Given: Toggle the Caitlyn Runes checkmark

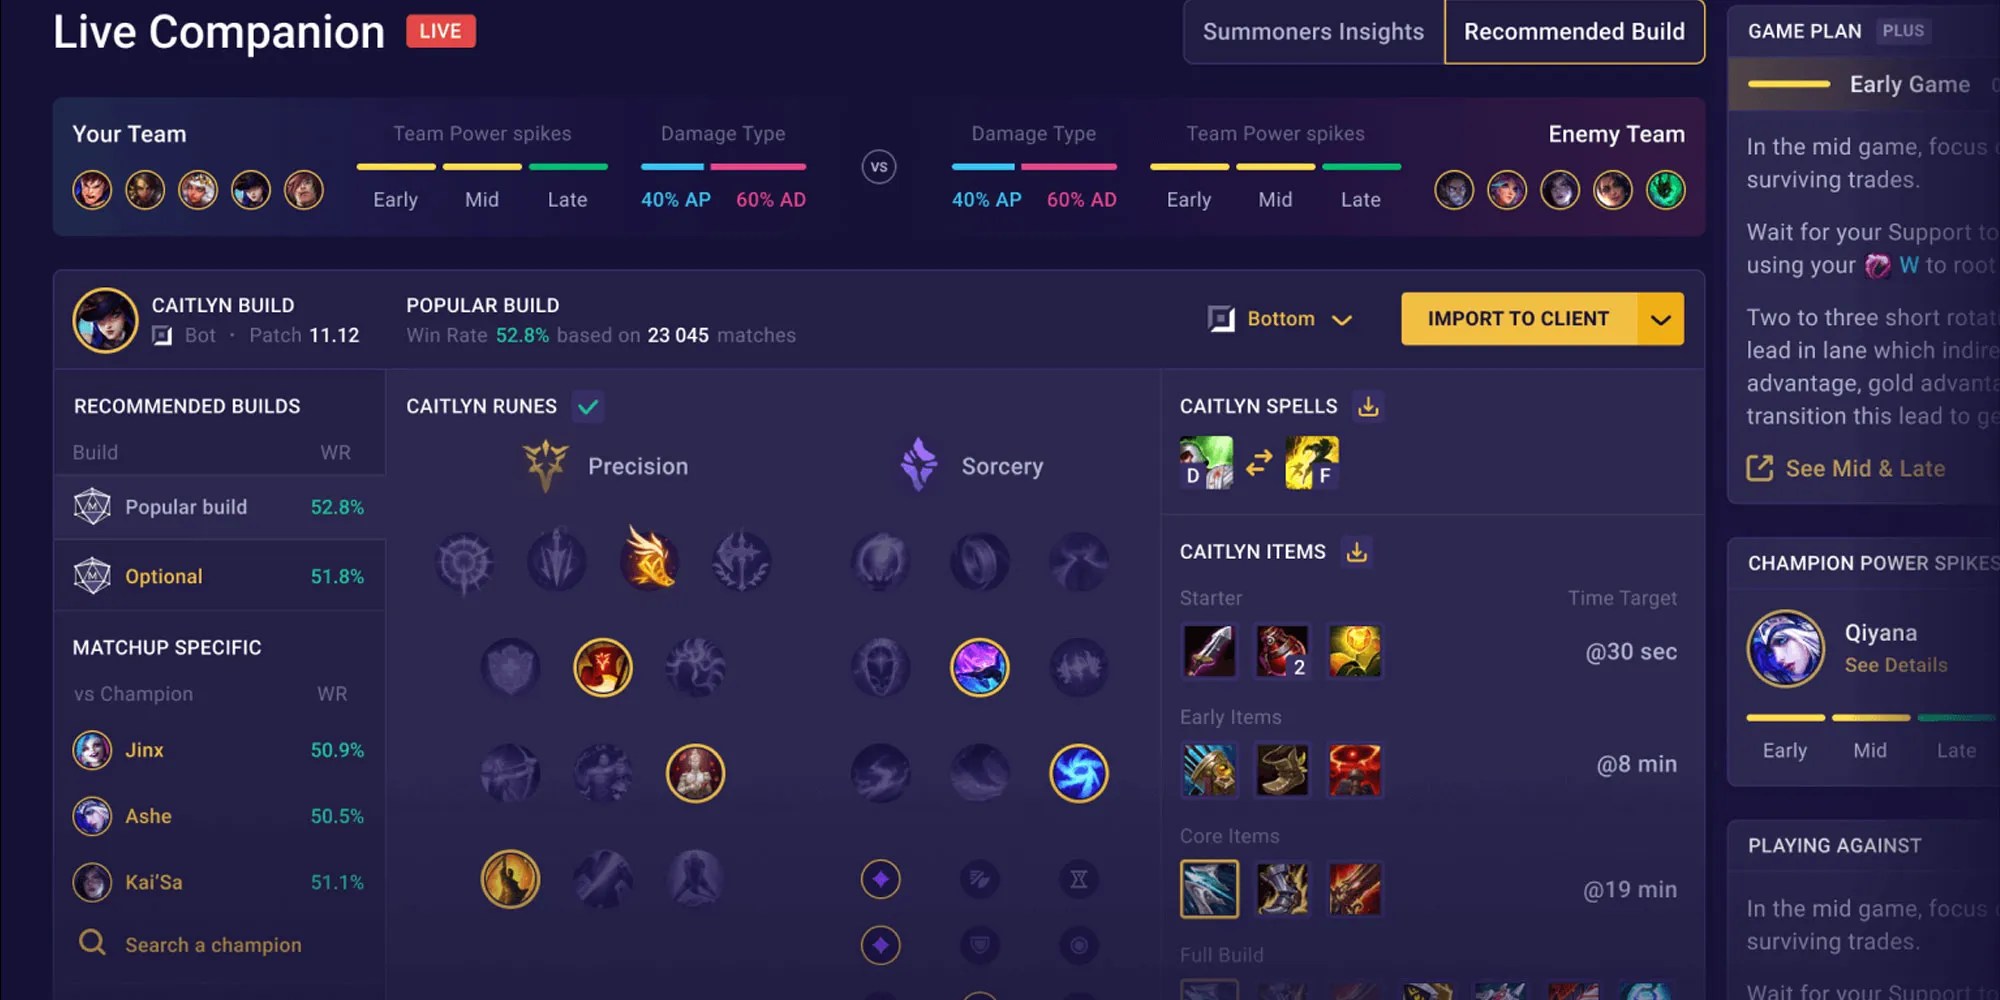Looking at the screenshot, I should point(588,406).
